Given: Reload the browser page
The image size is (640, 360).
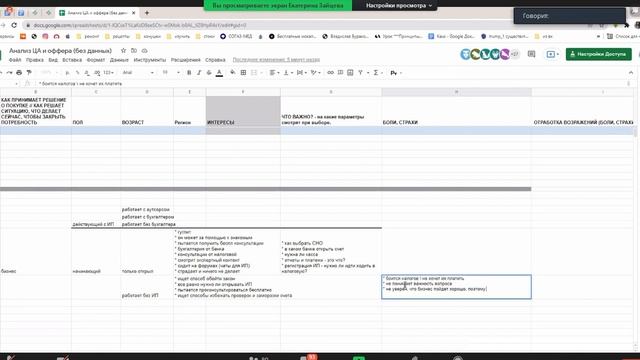Looking at the screenshot, I should [x=14, y=25].
